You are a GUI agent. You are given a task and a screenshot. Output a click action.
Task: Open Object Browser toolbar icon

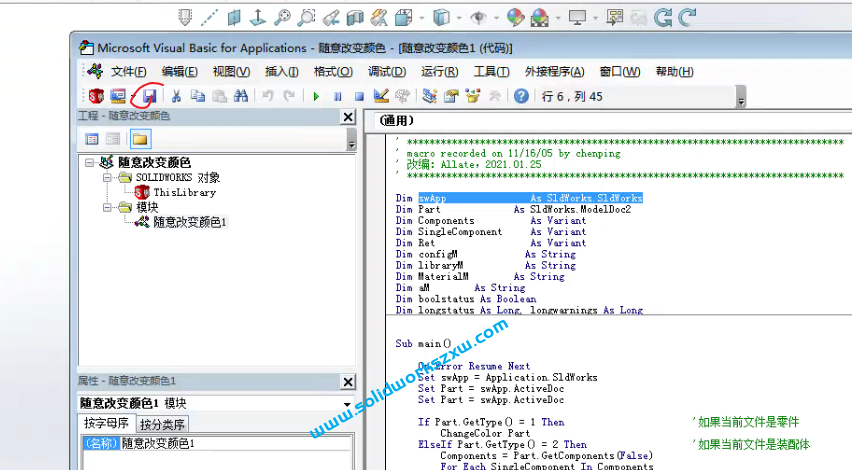click(x=473, y=96)
